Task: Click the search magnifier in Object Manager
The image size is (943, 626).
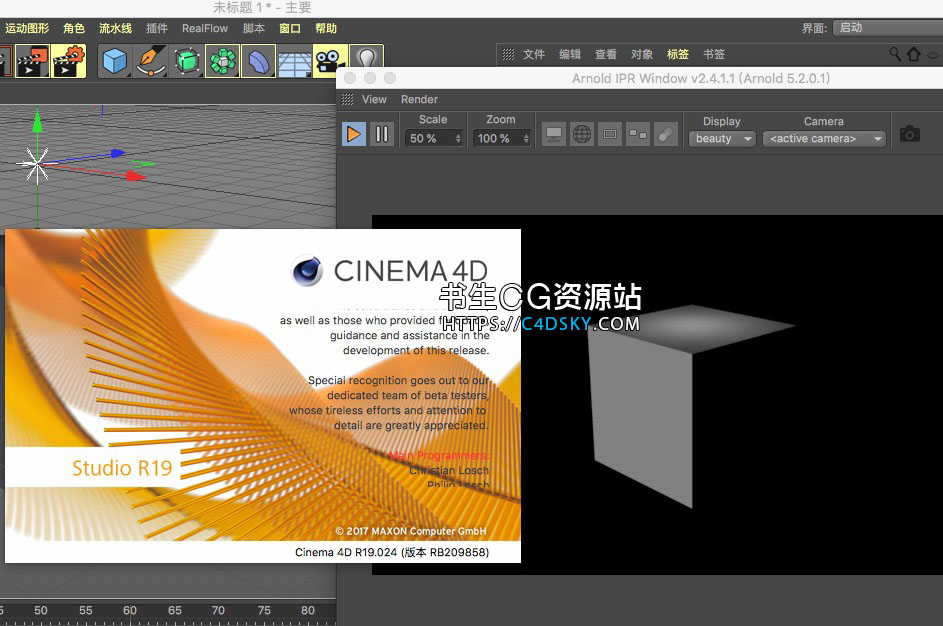Action: 895,54
